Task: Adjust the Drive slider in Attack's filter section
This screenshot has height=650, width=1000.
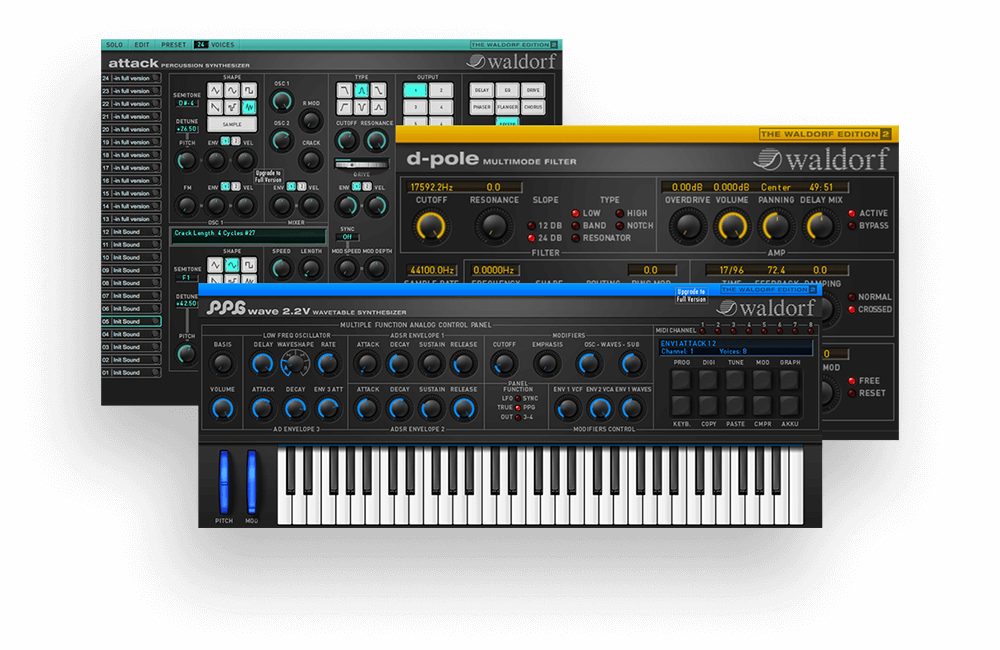Action: tap(361, 164)
